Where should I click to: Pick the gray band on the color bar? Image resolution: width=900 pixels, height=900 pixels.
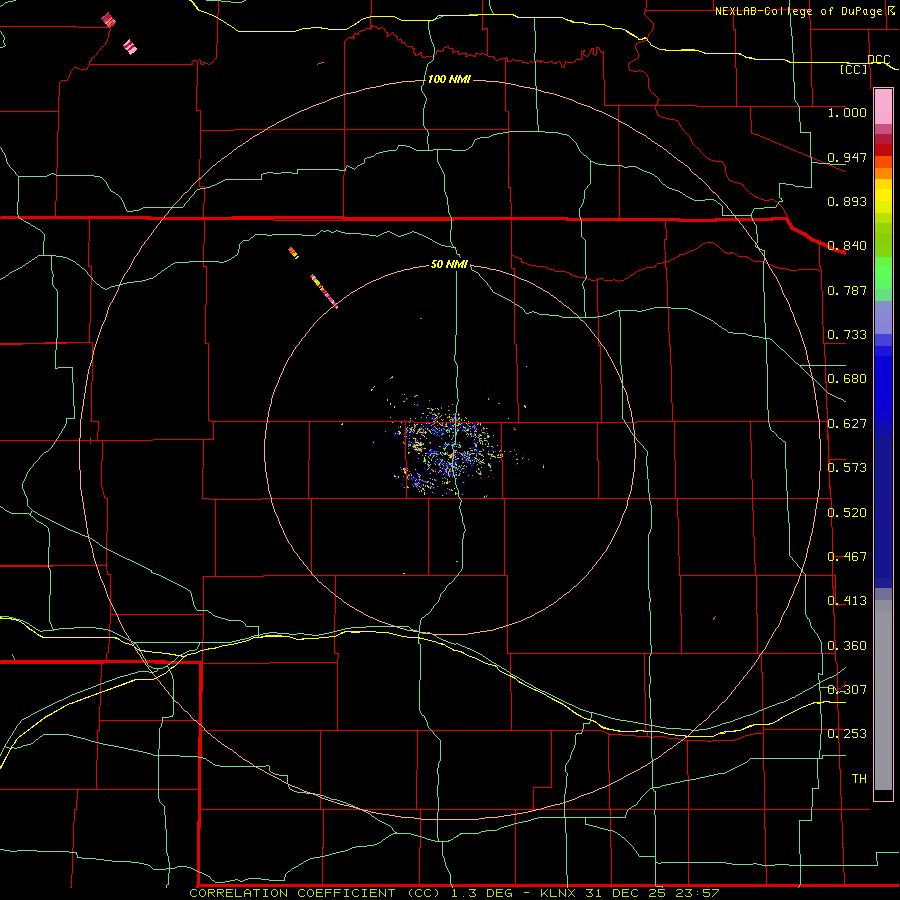(x=883, y=695)
